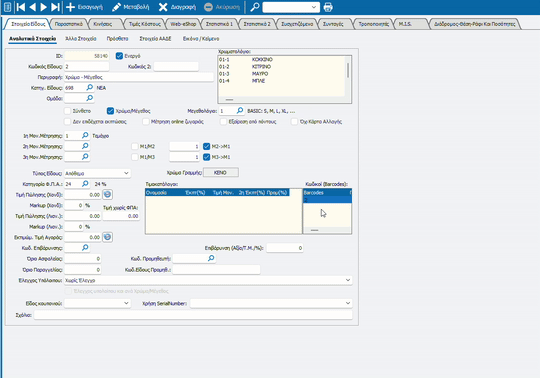This screenshot has width=540, height=378.
Task: Open the Πρόσθετα sub-tab
Action: pyautogui.click(x=117, y=39)
